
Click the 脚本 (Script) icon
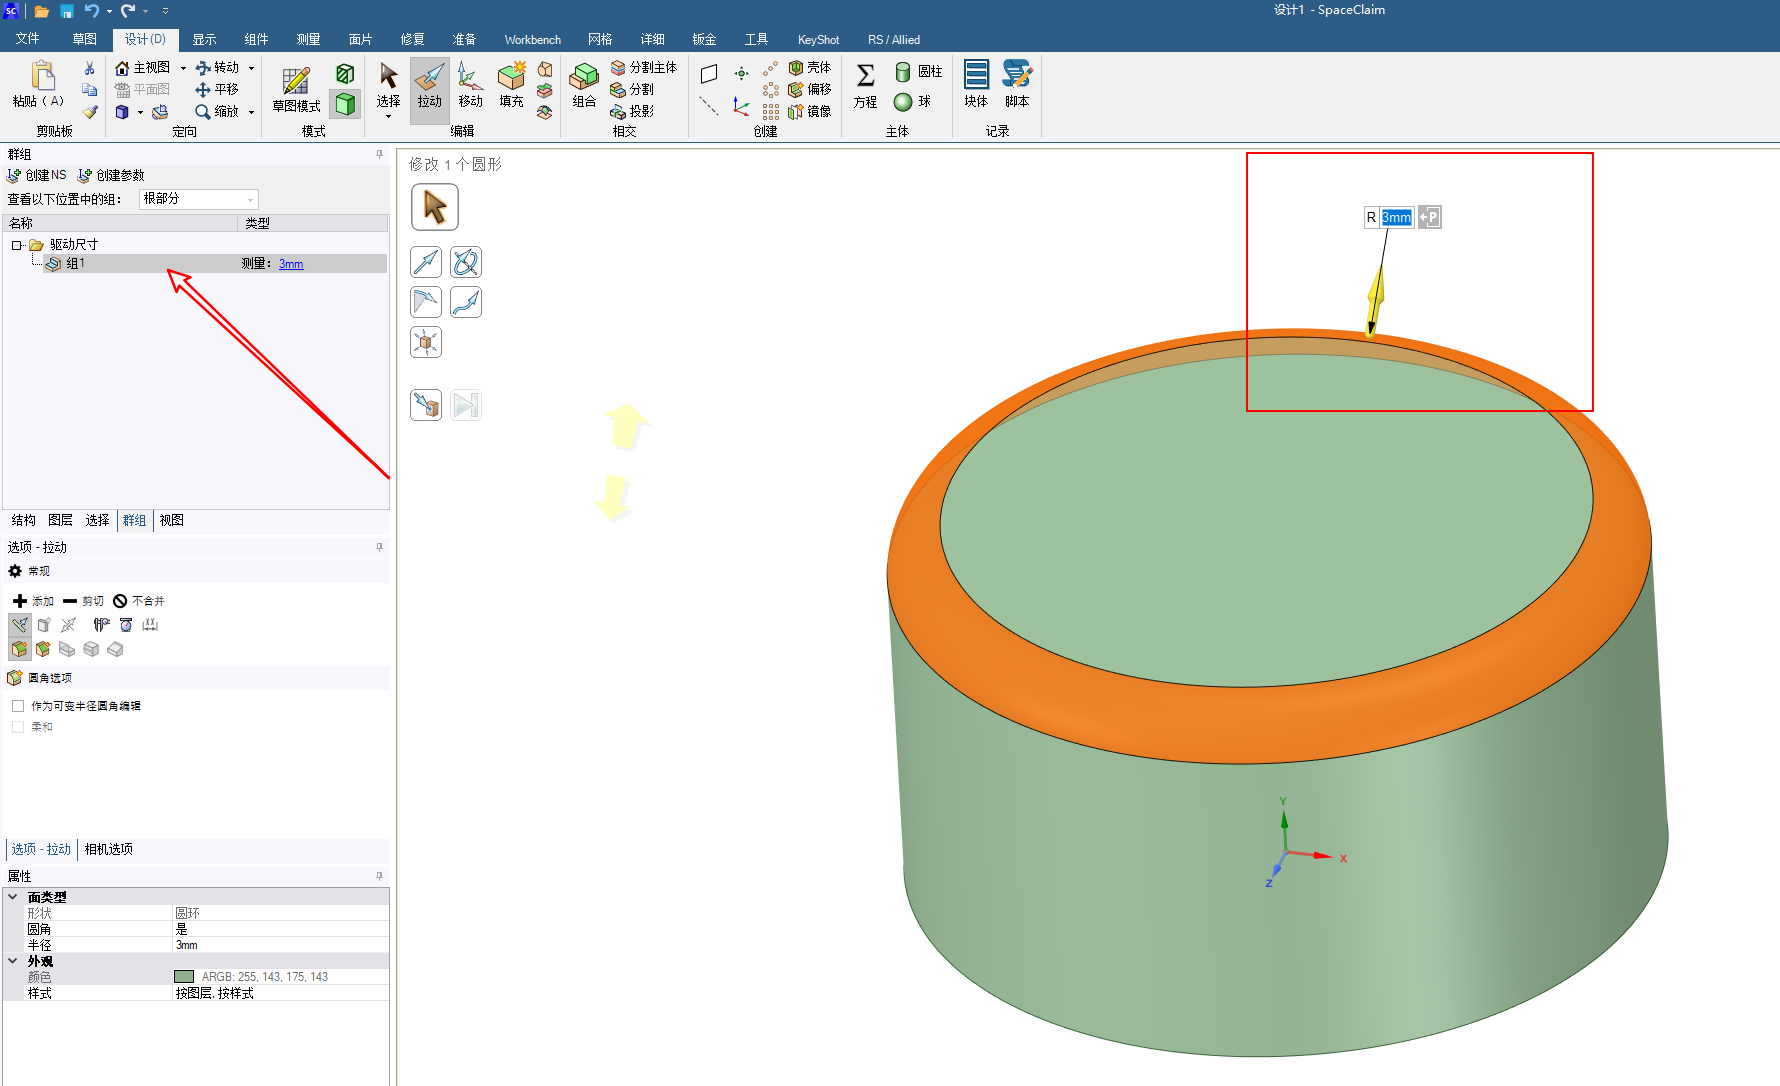point(1017,86)
